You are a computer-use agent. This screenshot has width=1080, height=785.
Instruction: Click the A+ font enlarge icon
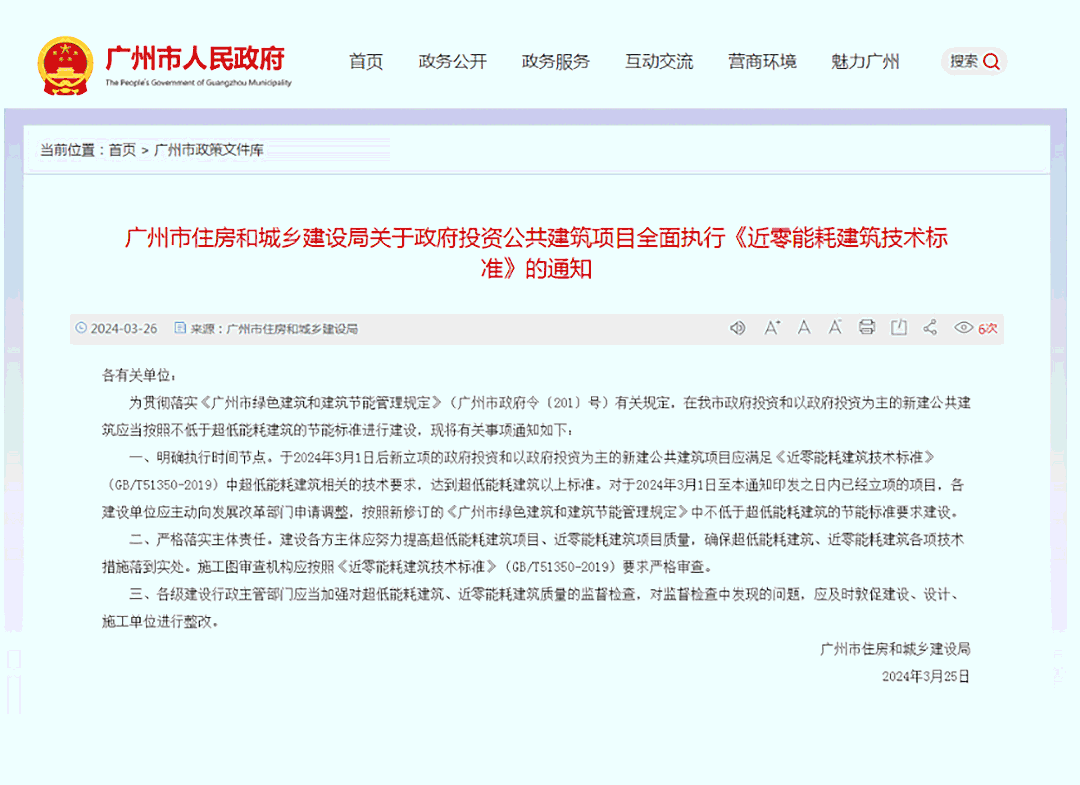[x=771, y=327]
